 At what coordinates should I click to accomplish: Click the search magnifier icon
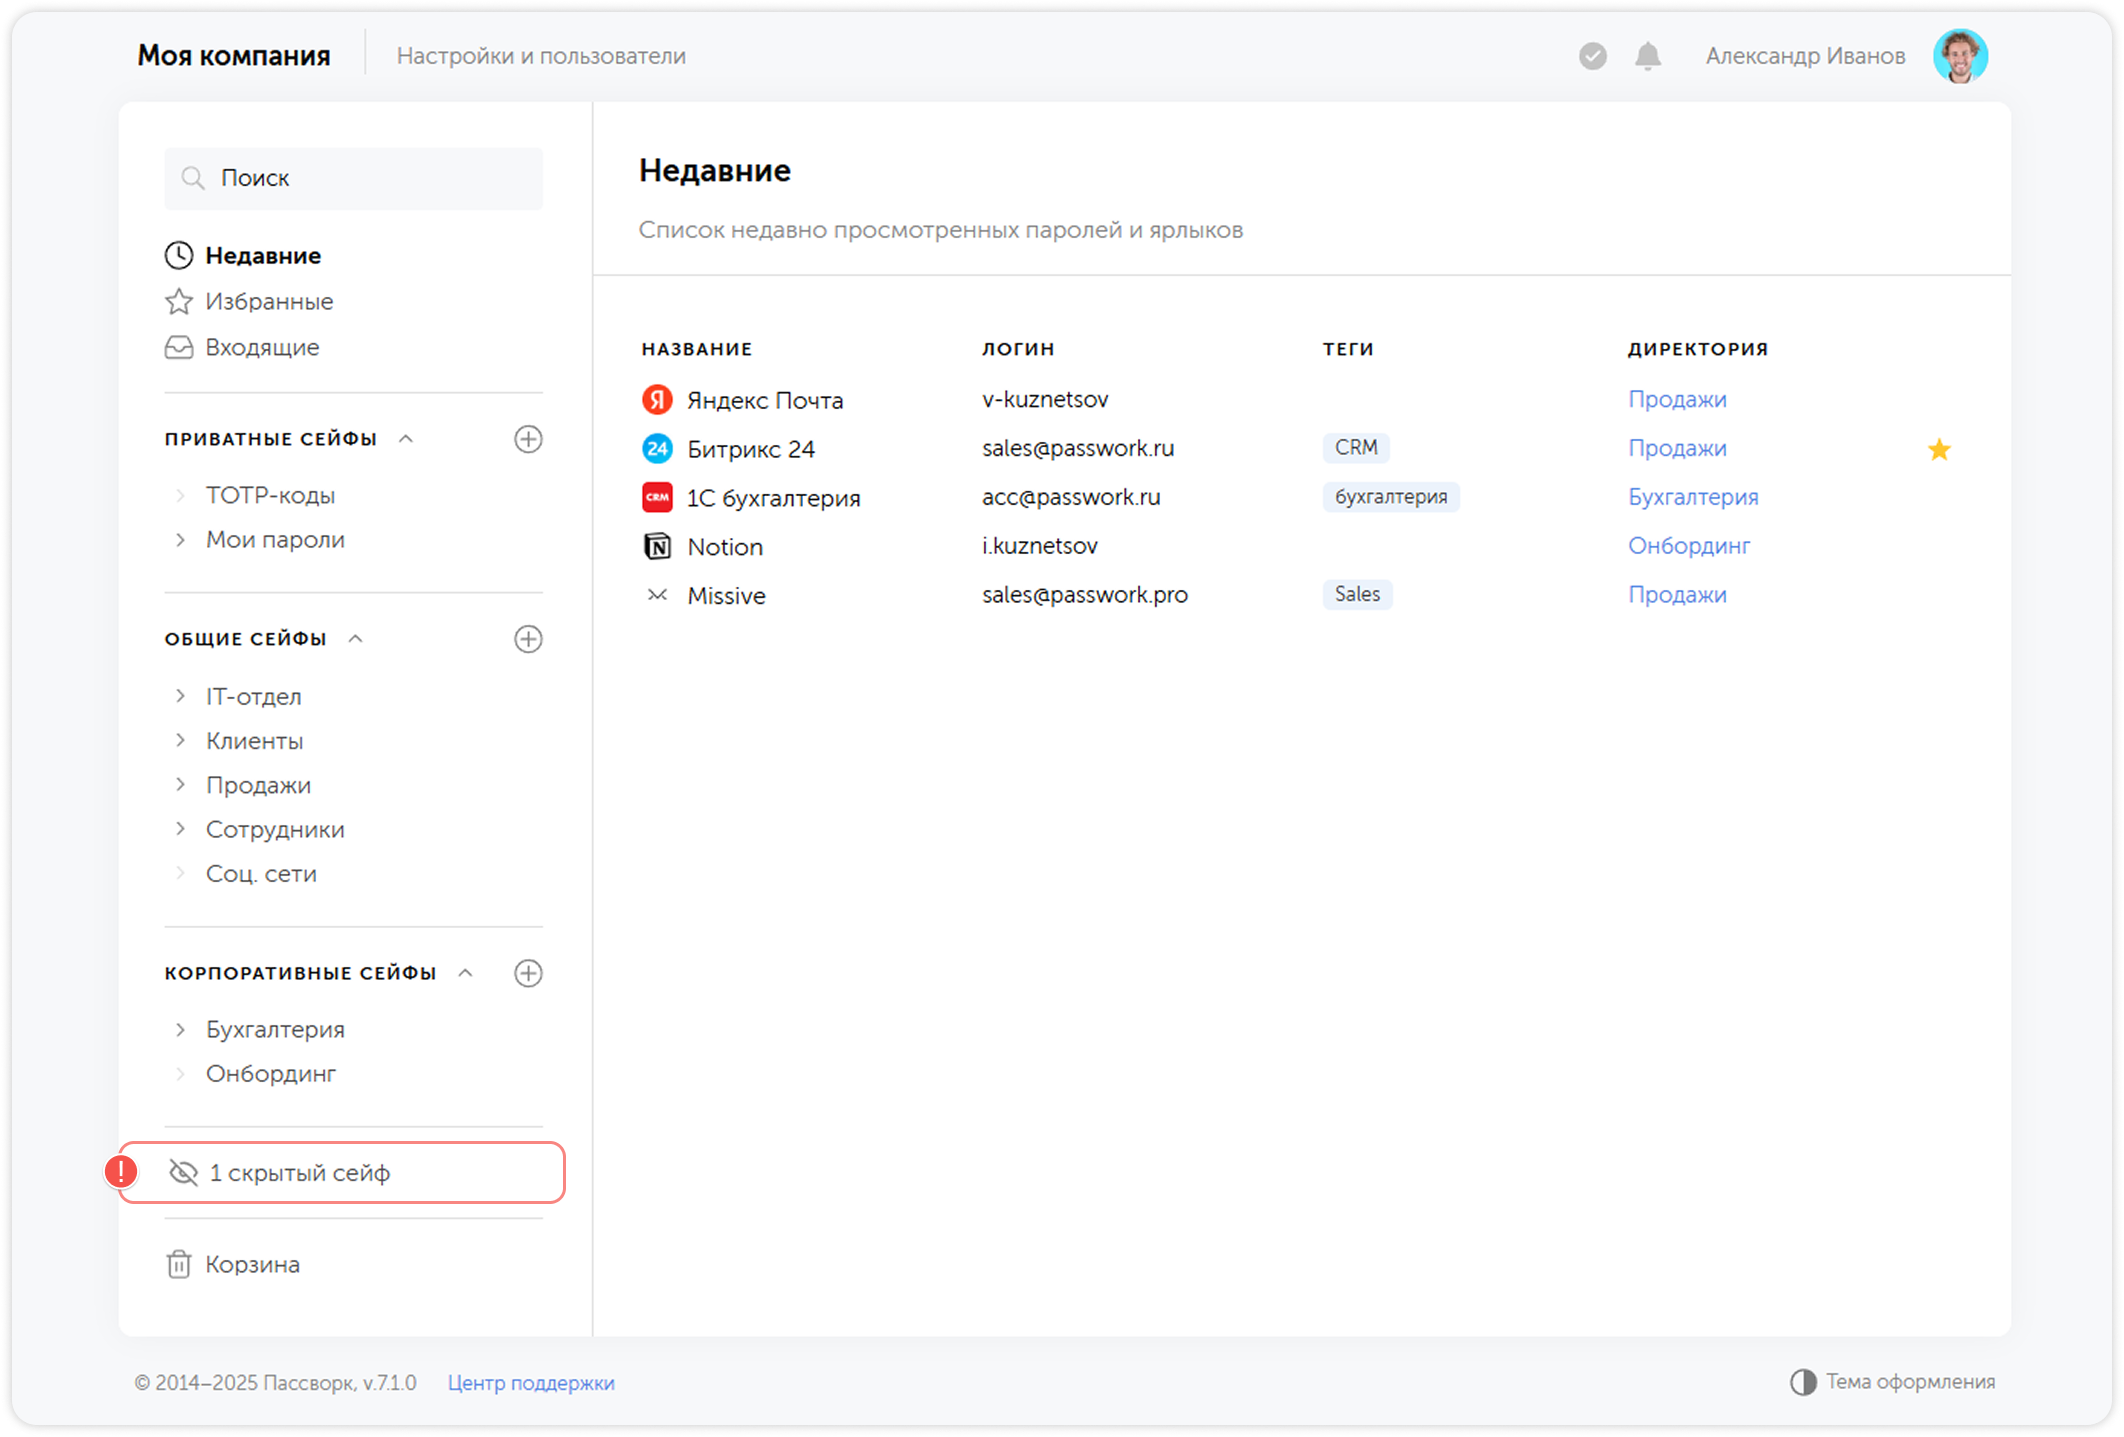tap(193, 178)
